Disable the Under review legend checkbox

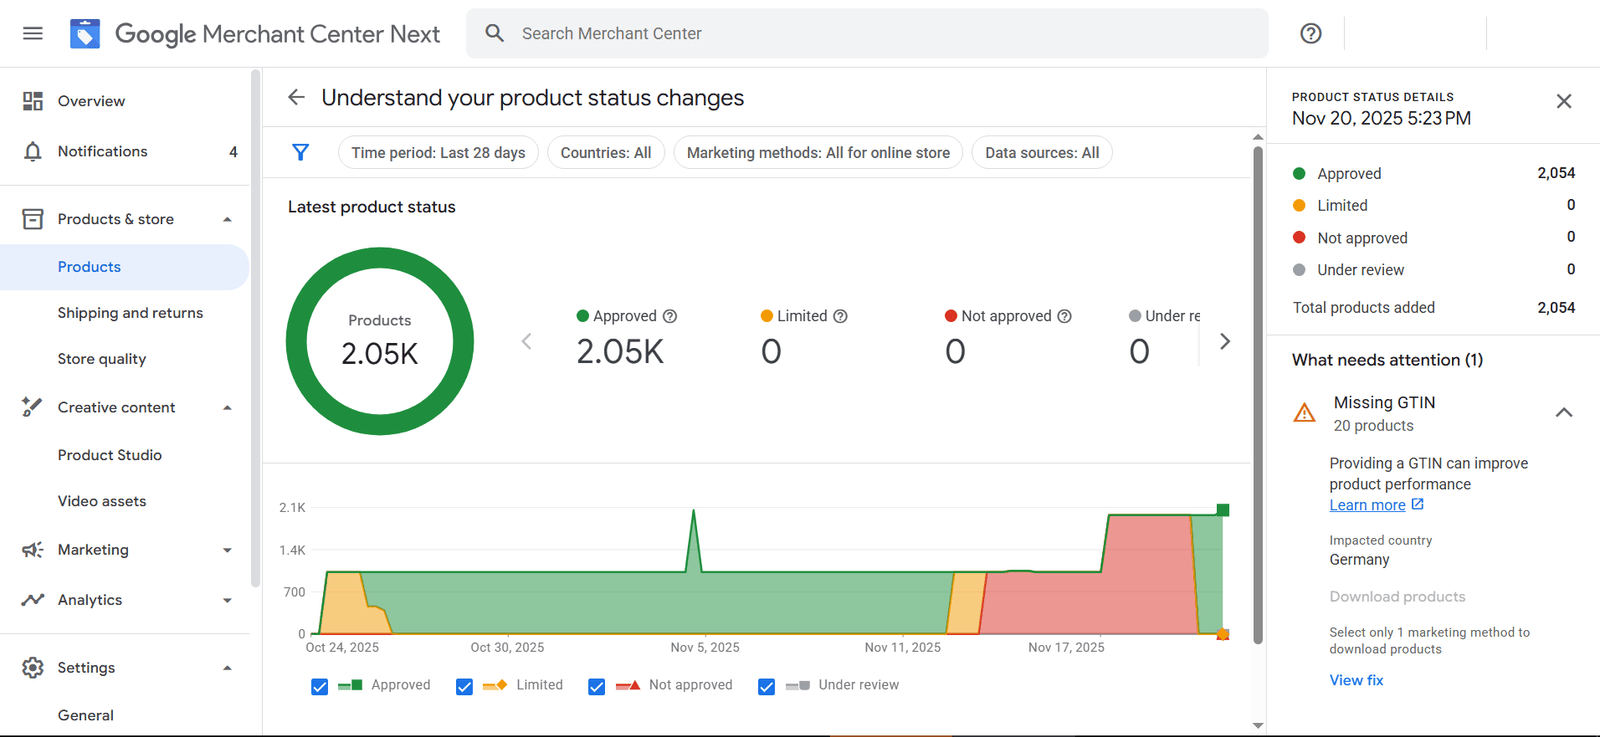click(x=766, y=686)
